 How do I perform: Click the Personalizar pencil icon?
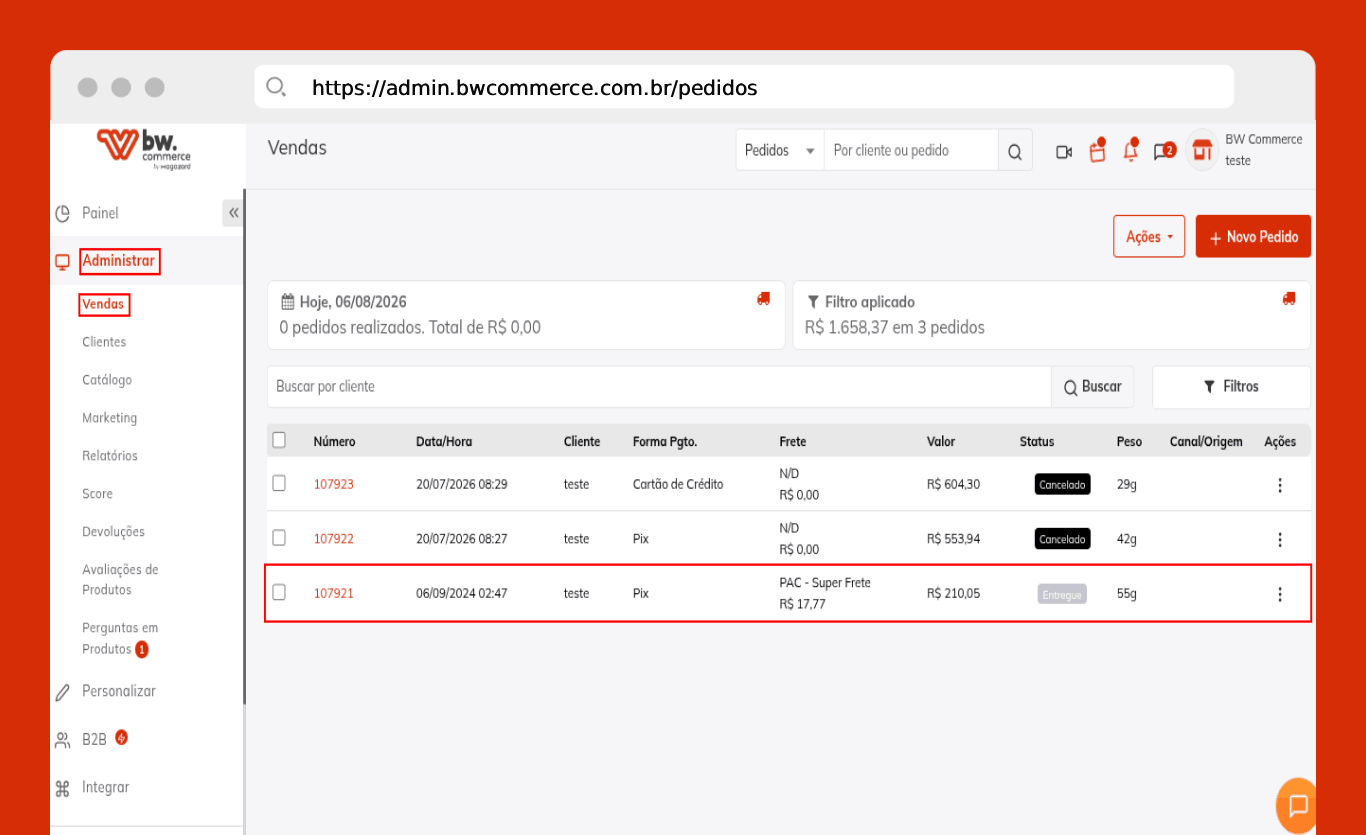point(62,692)
